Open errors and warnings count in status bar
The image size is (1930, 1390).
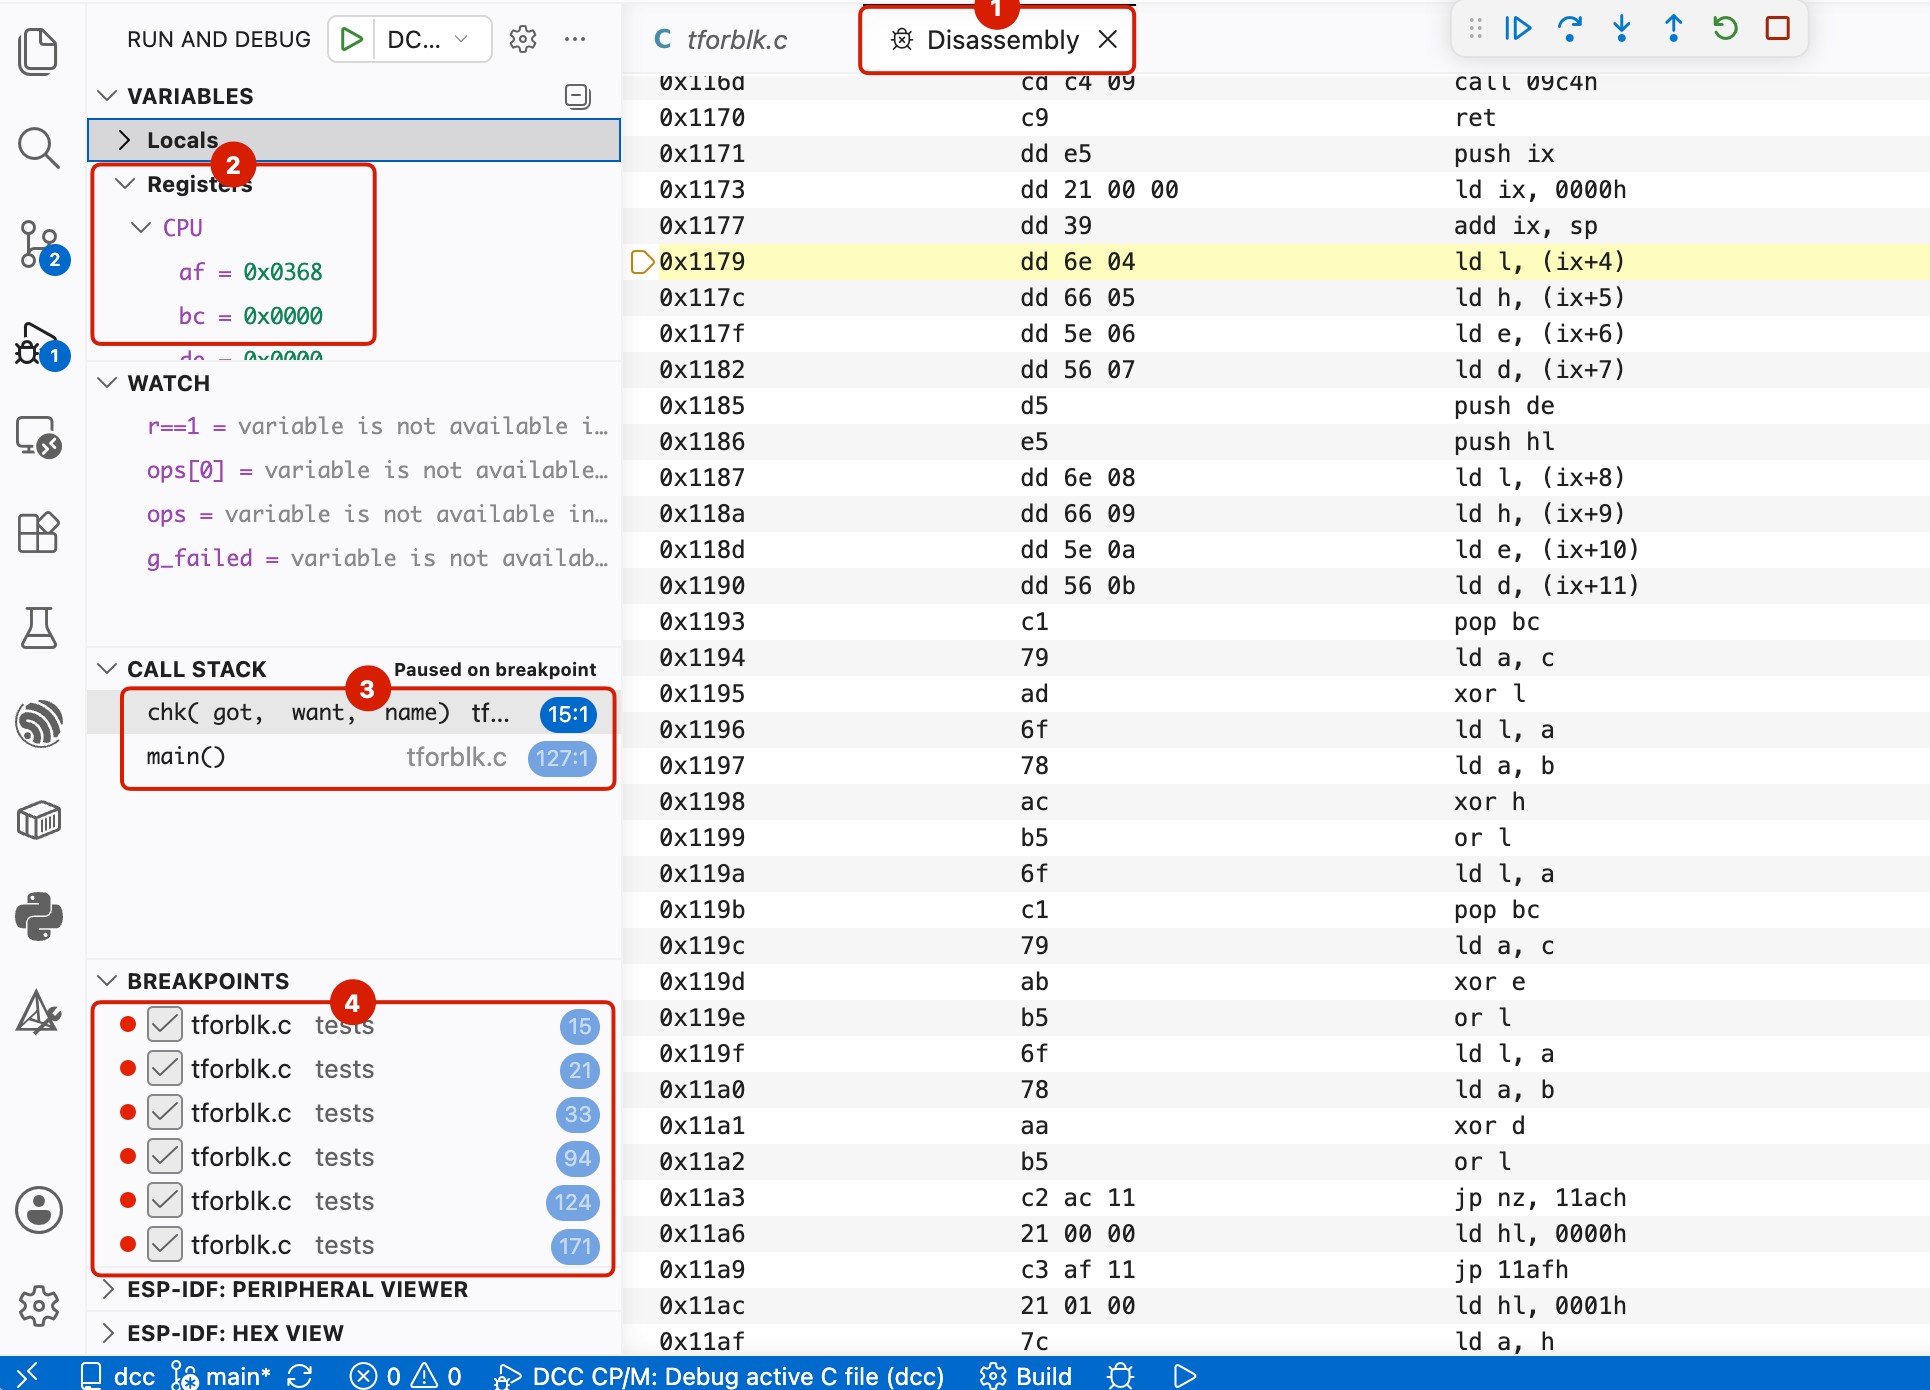coord(405,1376)
